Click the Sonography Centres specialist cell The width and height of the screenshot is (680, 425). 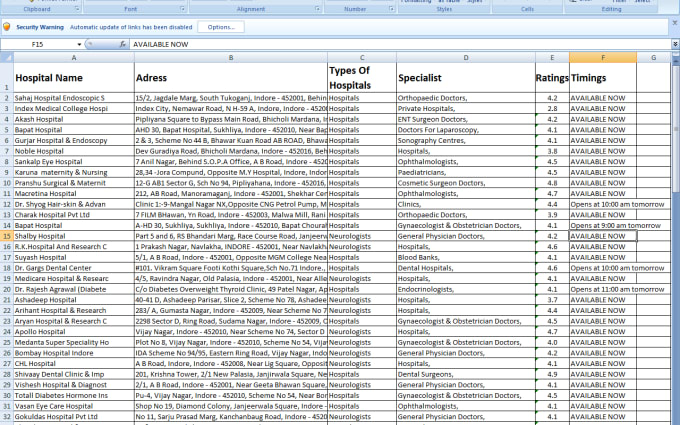[x=466, y=141]
